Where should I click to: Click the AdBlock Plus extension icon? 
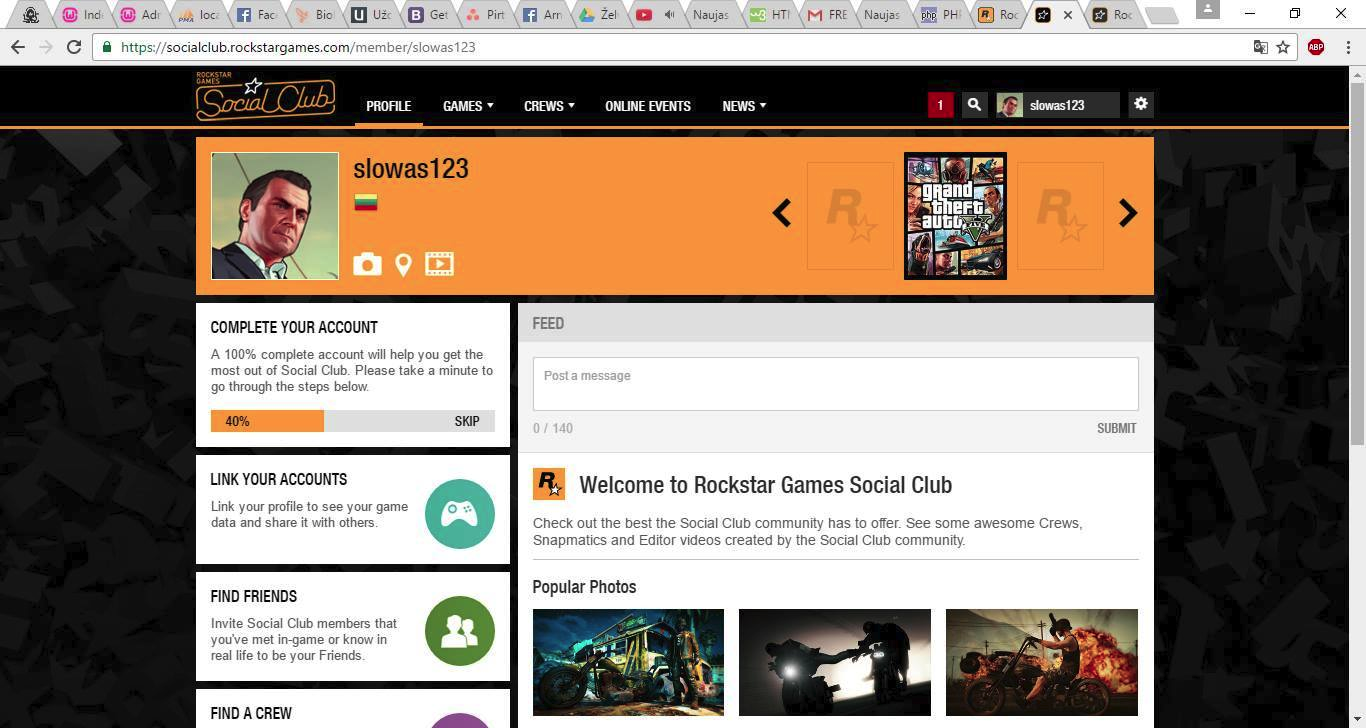click(1316, 47)
